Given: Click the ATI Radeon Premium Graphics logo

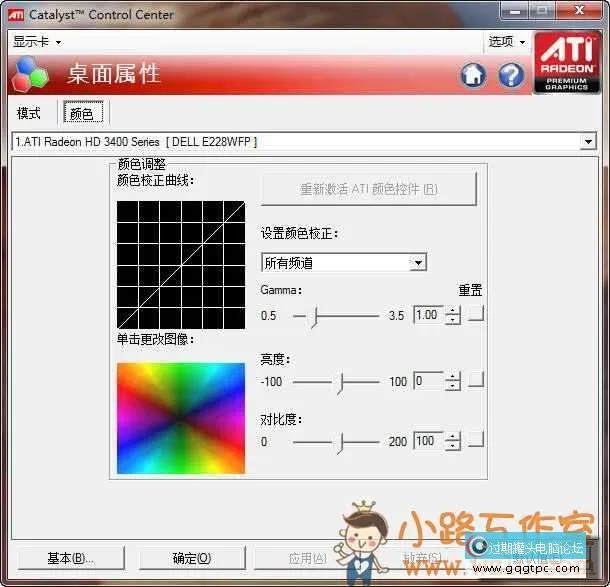Looking at the screenshot, I should click(x=566, y=62).
